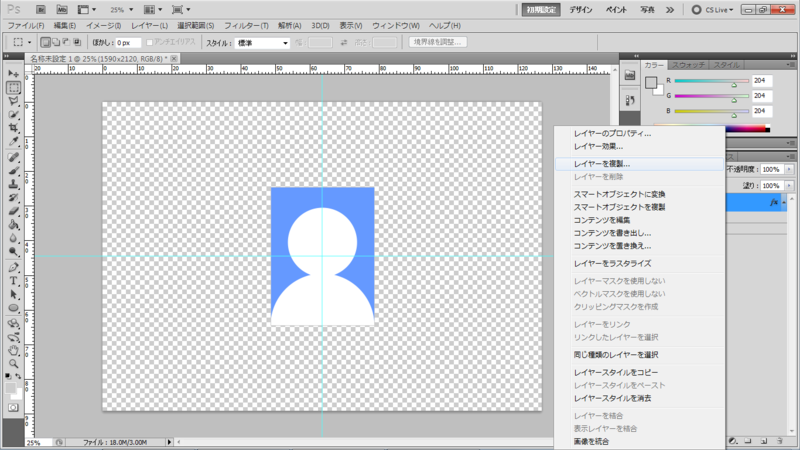Expand the CS Live dropdown

tap(713, 10)
